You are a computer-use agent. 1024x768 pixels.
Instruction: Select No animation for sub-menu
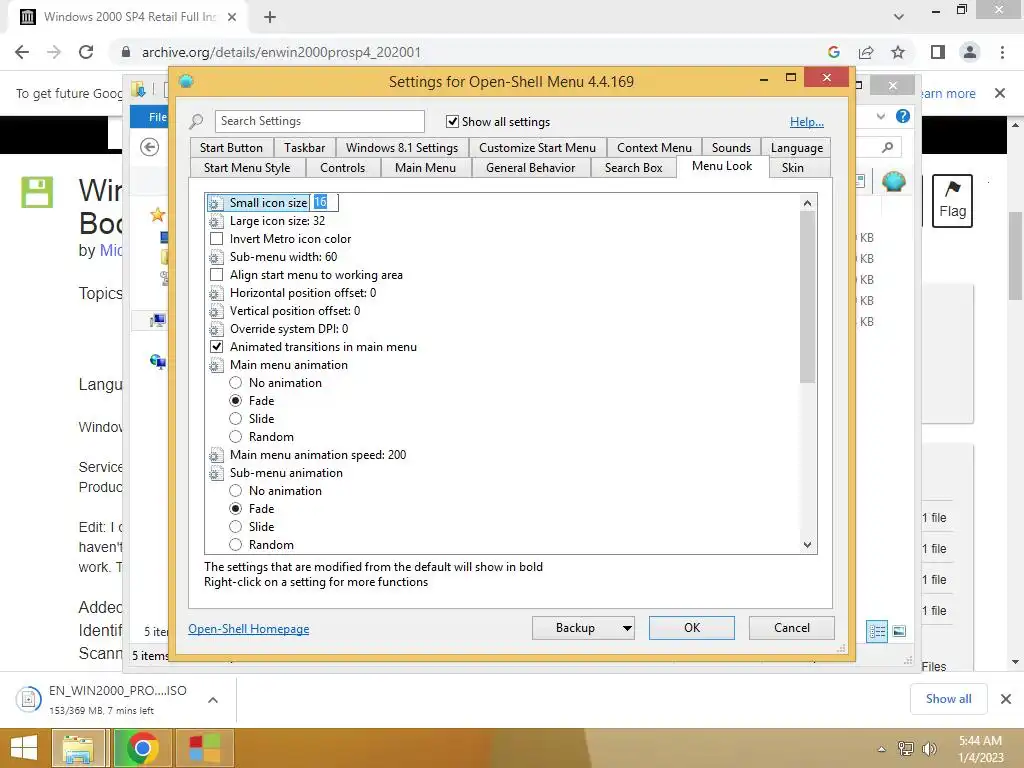[x=236, y=491]
